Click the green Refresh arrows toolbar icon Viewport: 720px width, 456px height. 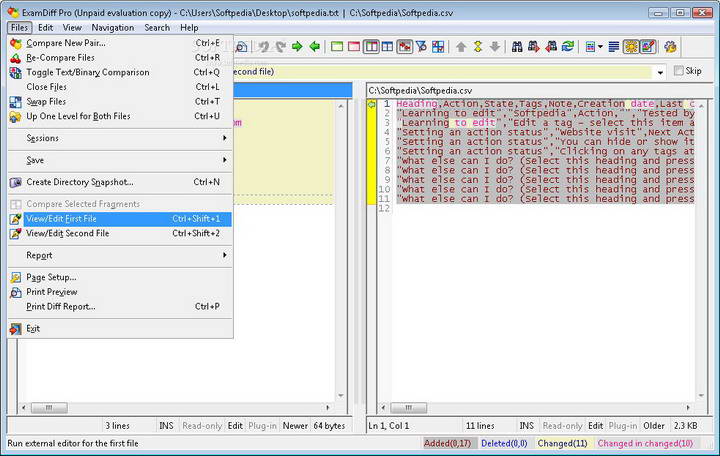point(568,47)
